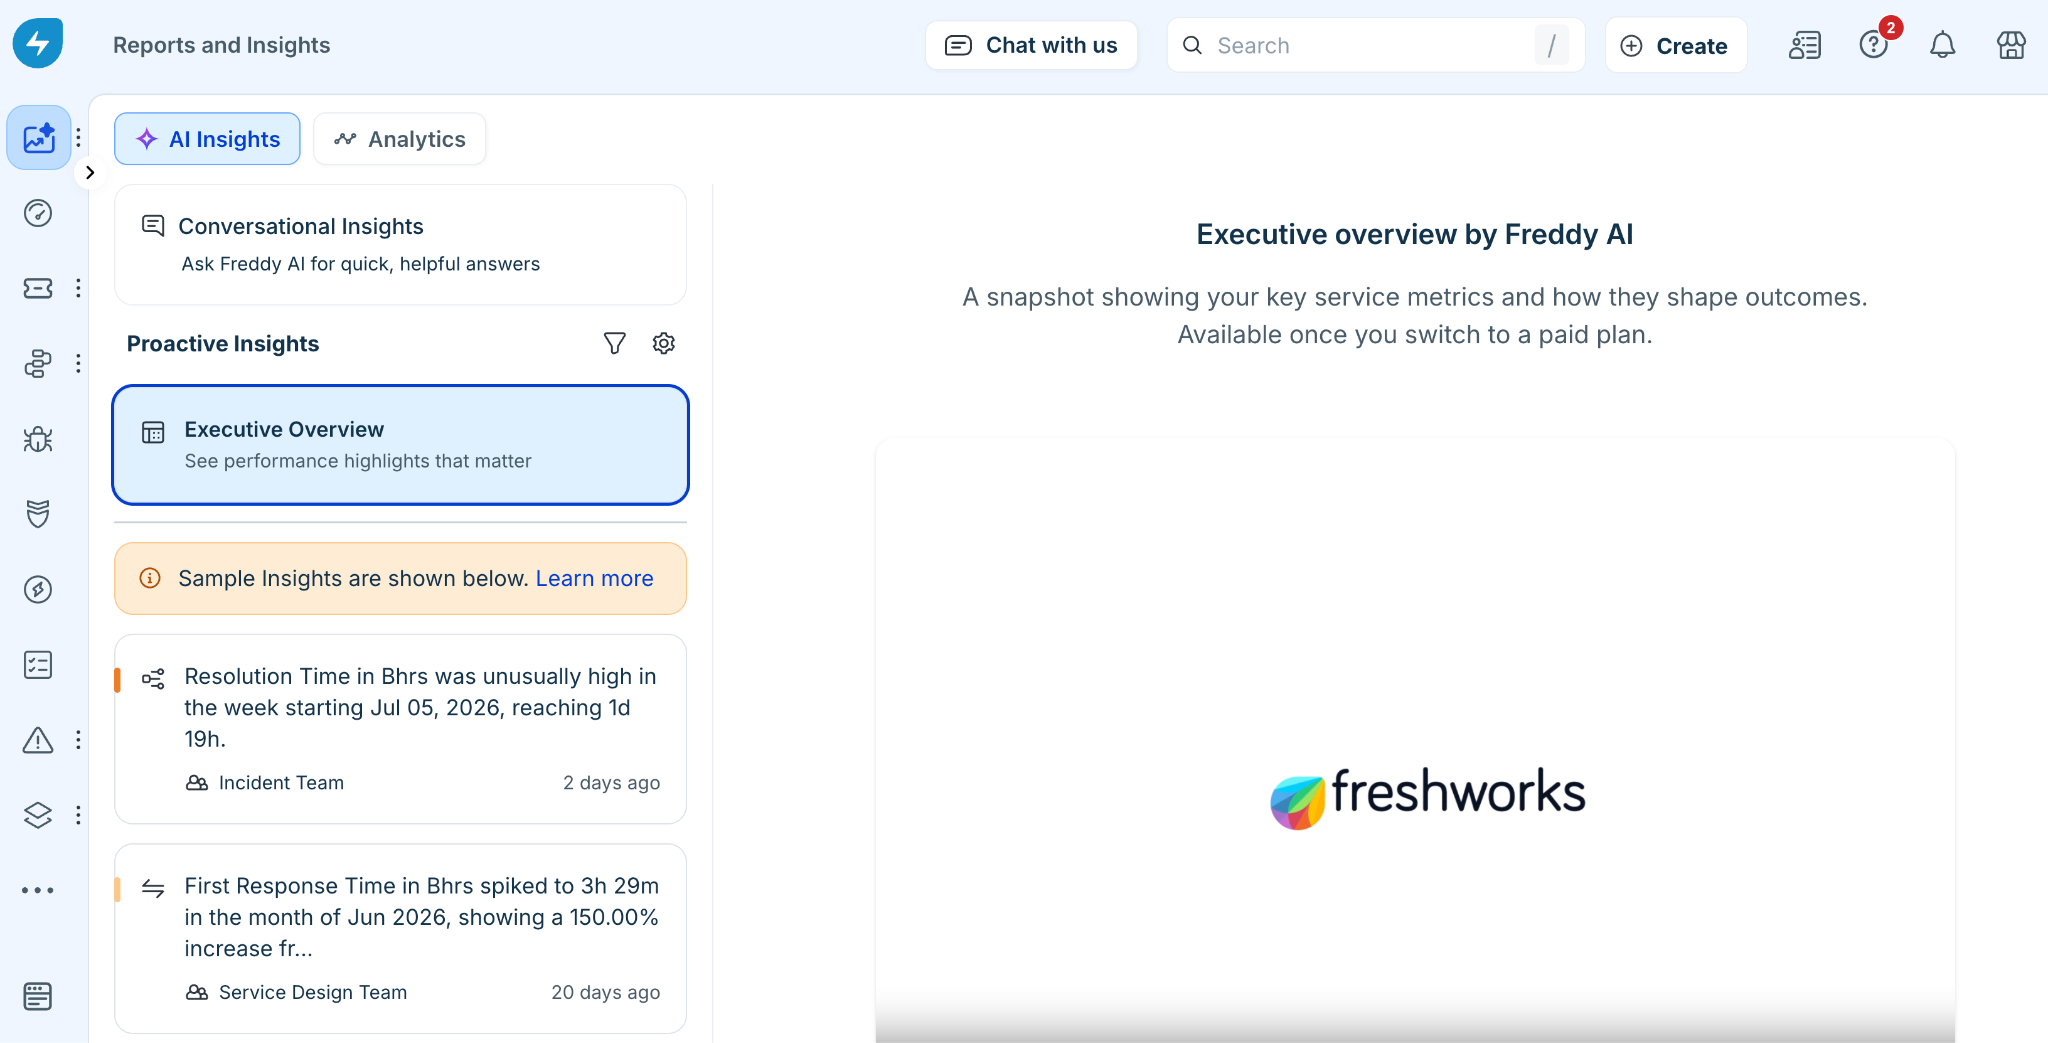Open the Dashboard gauge icon in the sidebar
Image resolution: width=2048 pixels, height=1043 pixels.
coord(38,213)
